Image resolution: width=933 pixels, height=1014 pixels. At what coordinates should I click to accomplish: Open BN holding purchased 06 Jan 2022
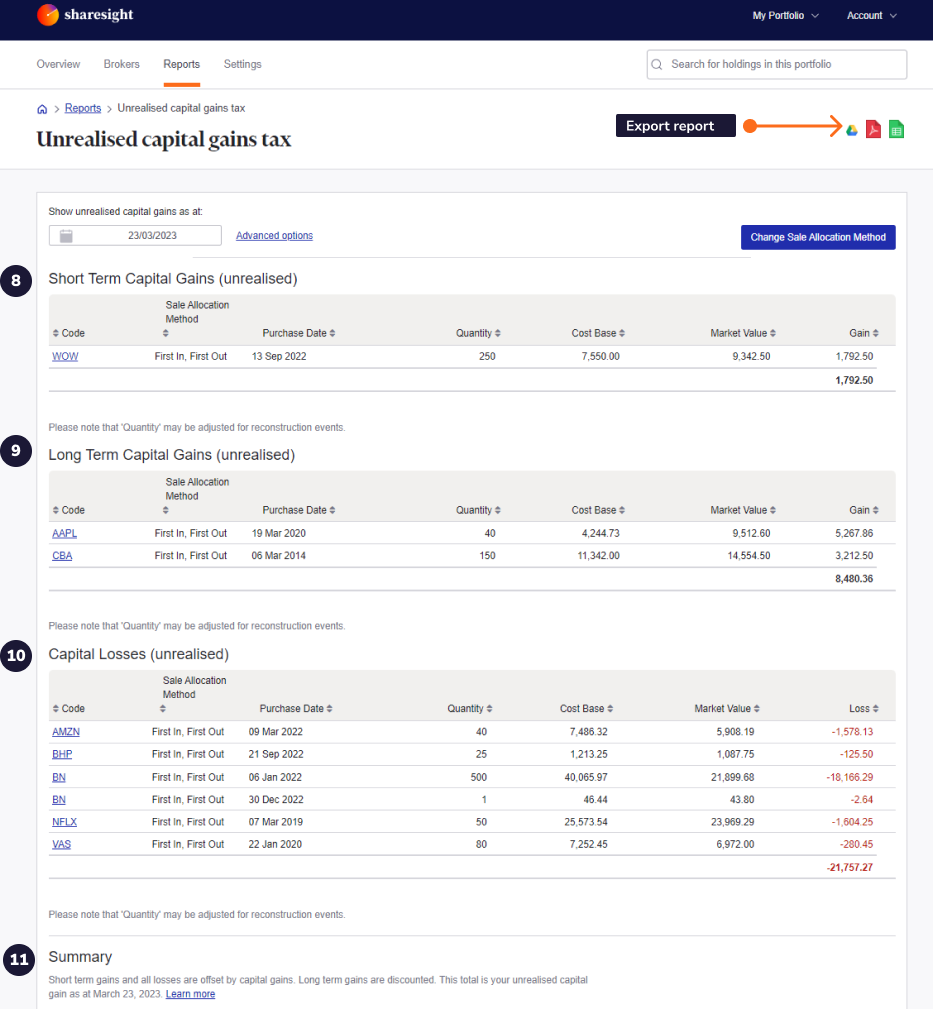(59, 778)
